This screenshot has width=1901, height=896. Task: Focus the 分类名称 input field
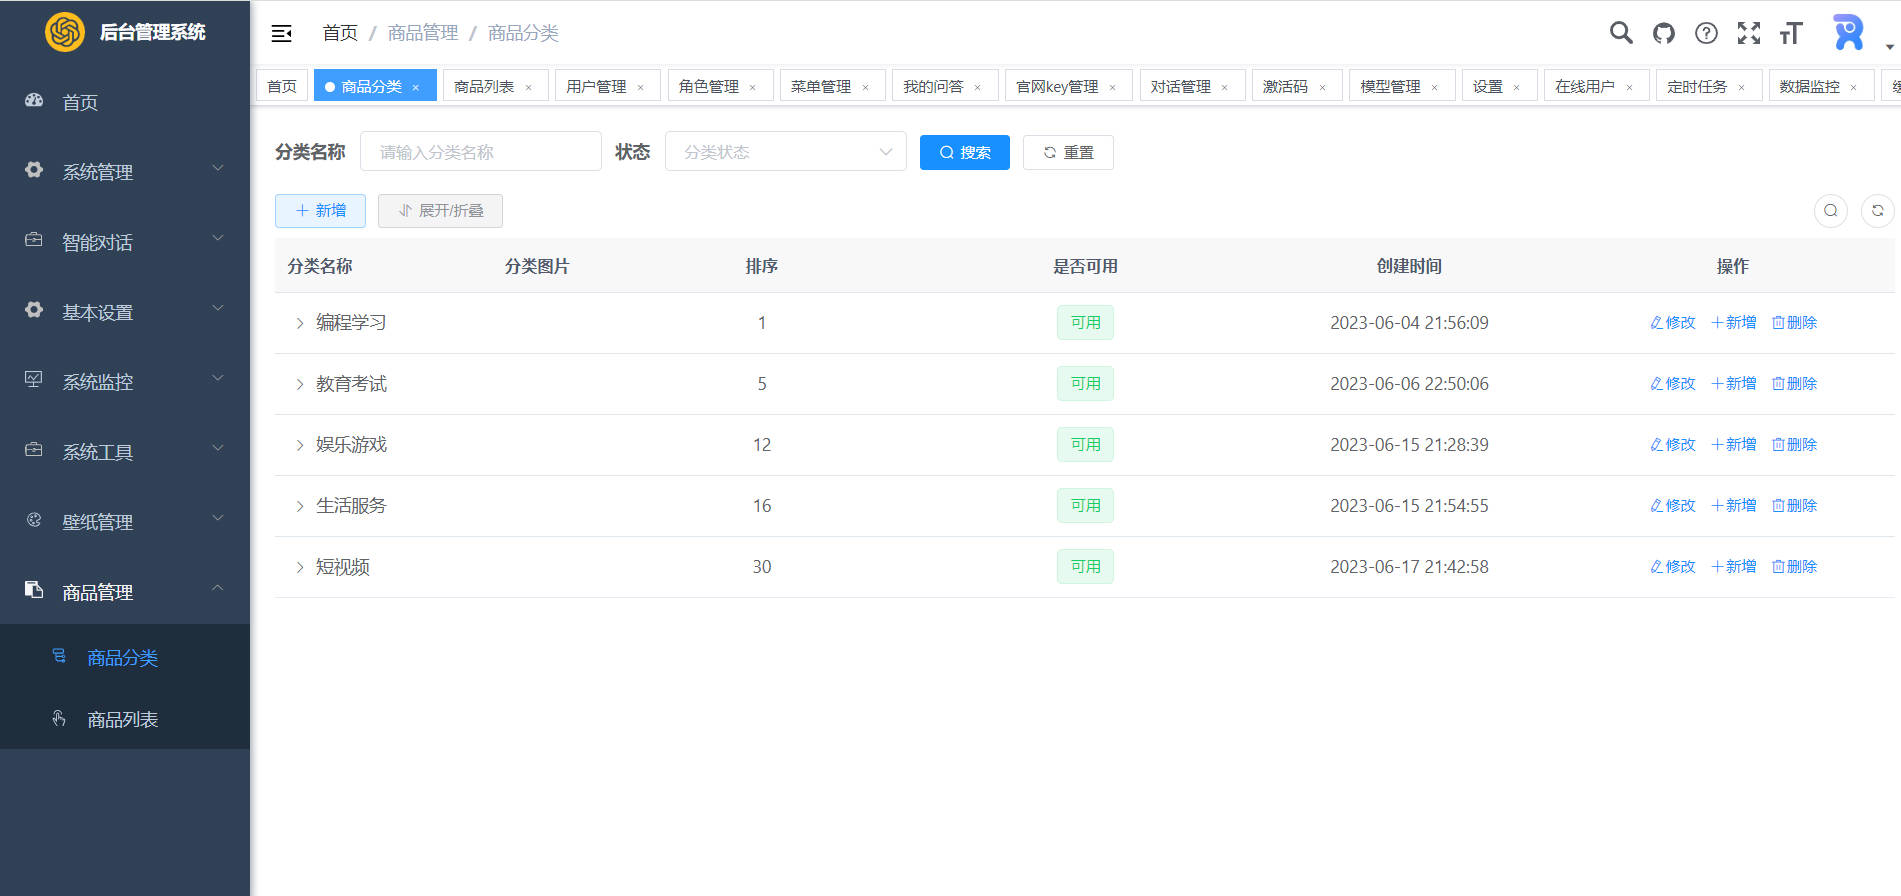tap(481, 152)
